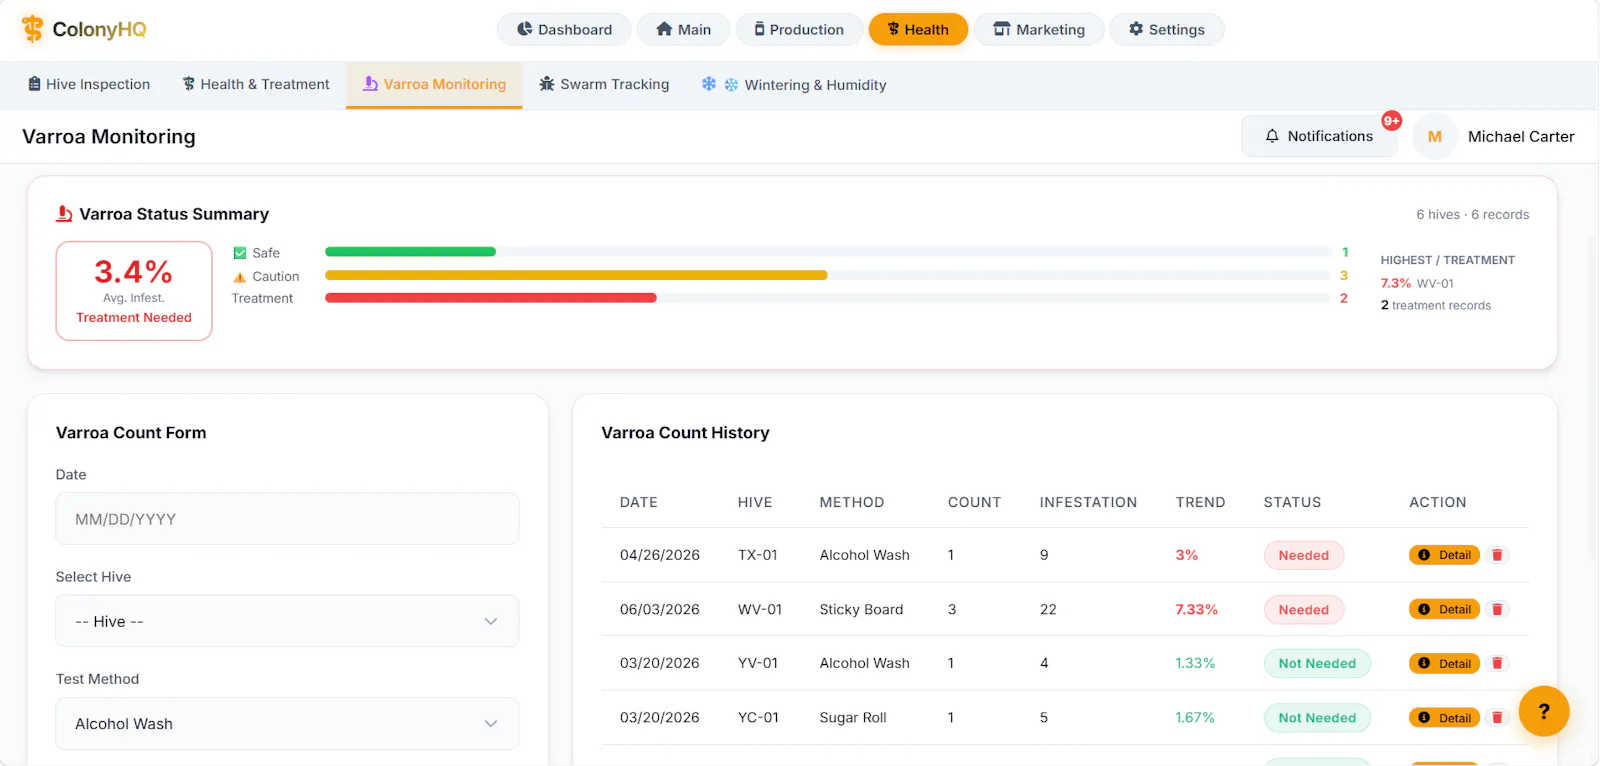The image size is (1600, 766).
Task: Click the ColonyHQ logo icon
Action: (x=33, y=29)
